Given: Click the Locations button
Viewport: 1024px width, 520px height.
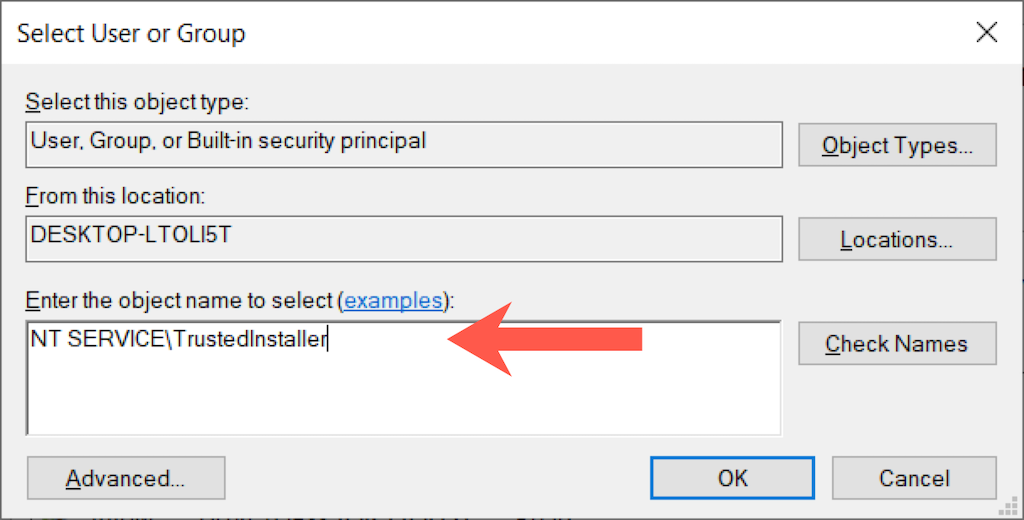Looking at the screenshot, I should click(x=897, y=240).
